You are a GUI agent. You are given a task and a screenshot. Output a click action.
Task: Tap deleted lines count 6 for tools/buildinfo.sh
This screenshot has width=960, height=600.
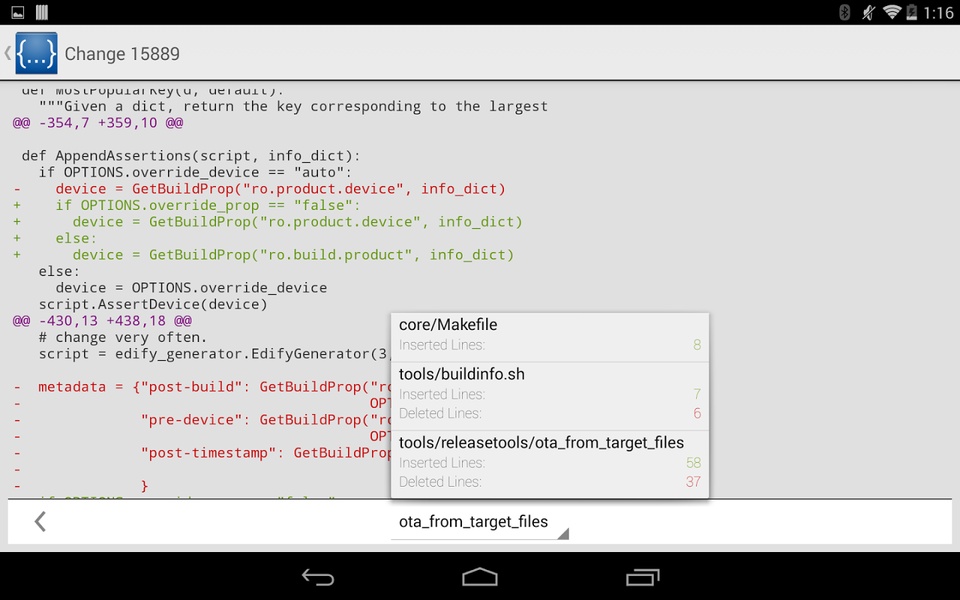(x=697, y=413)
